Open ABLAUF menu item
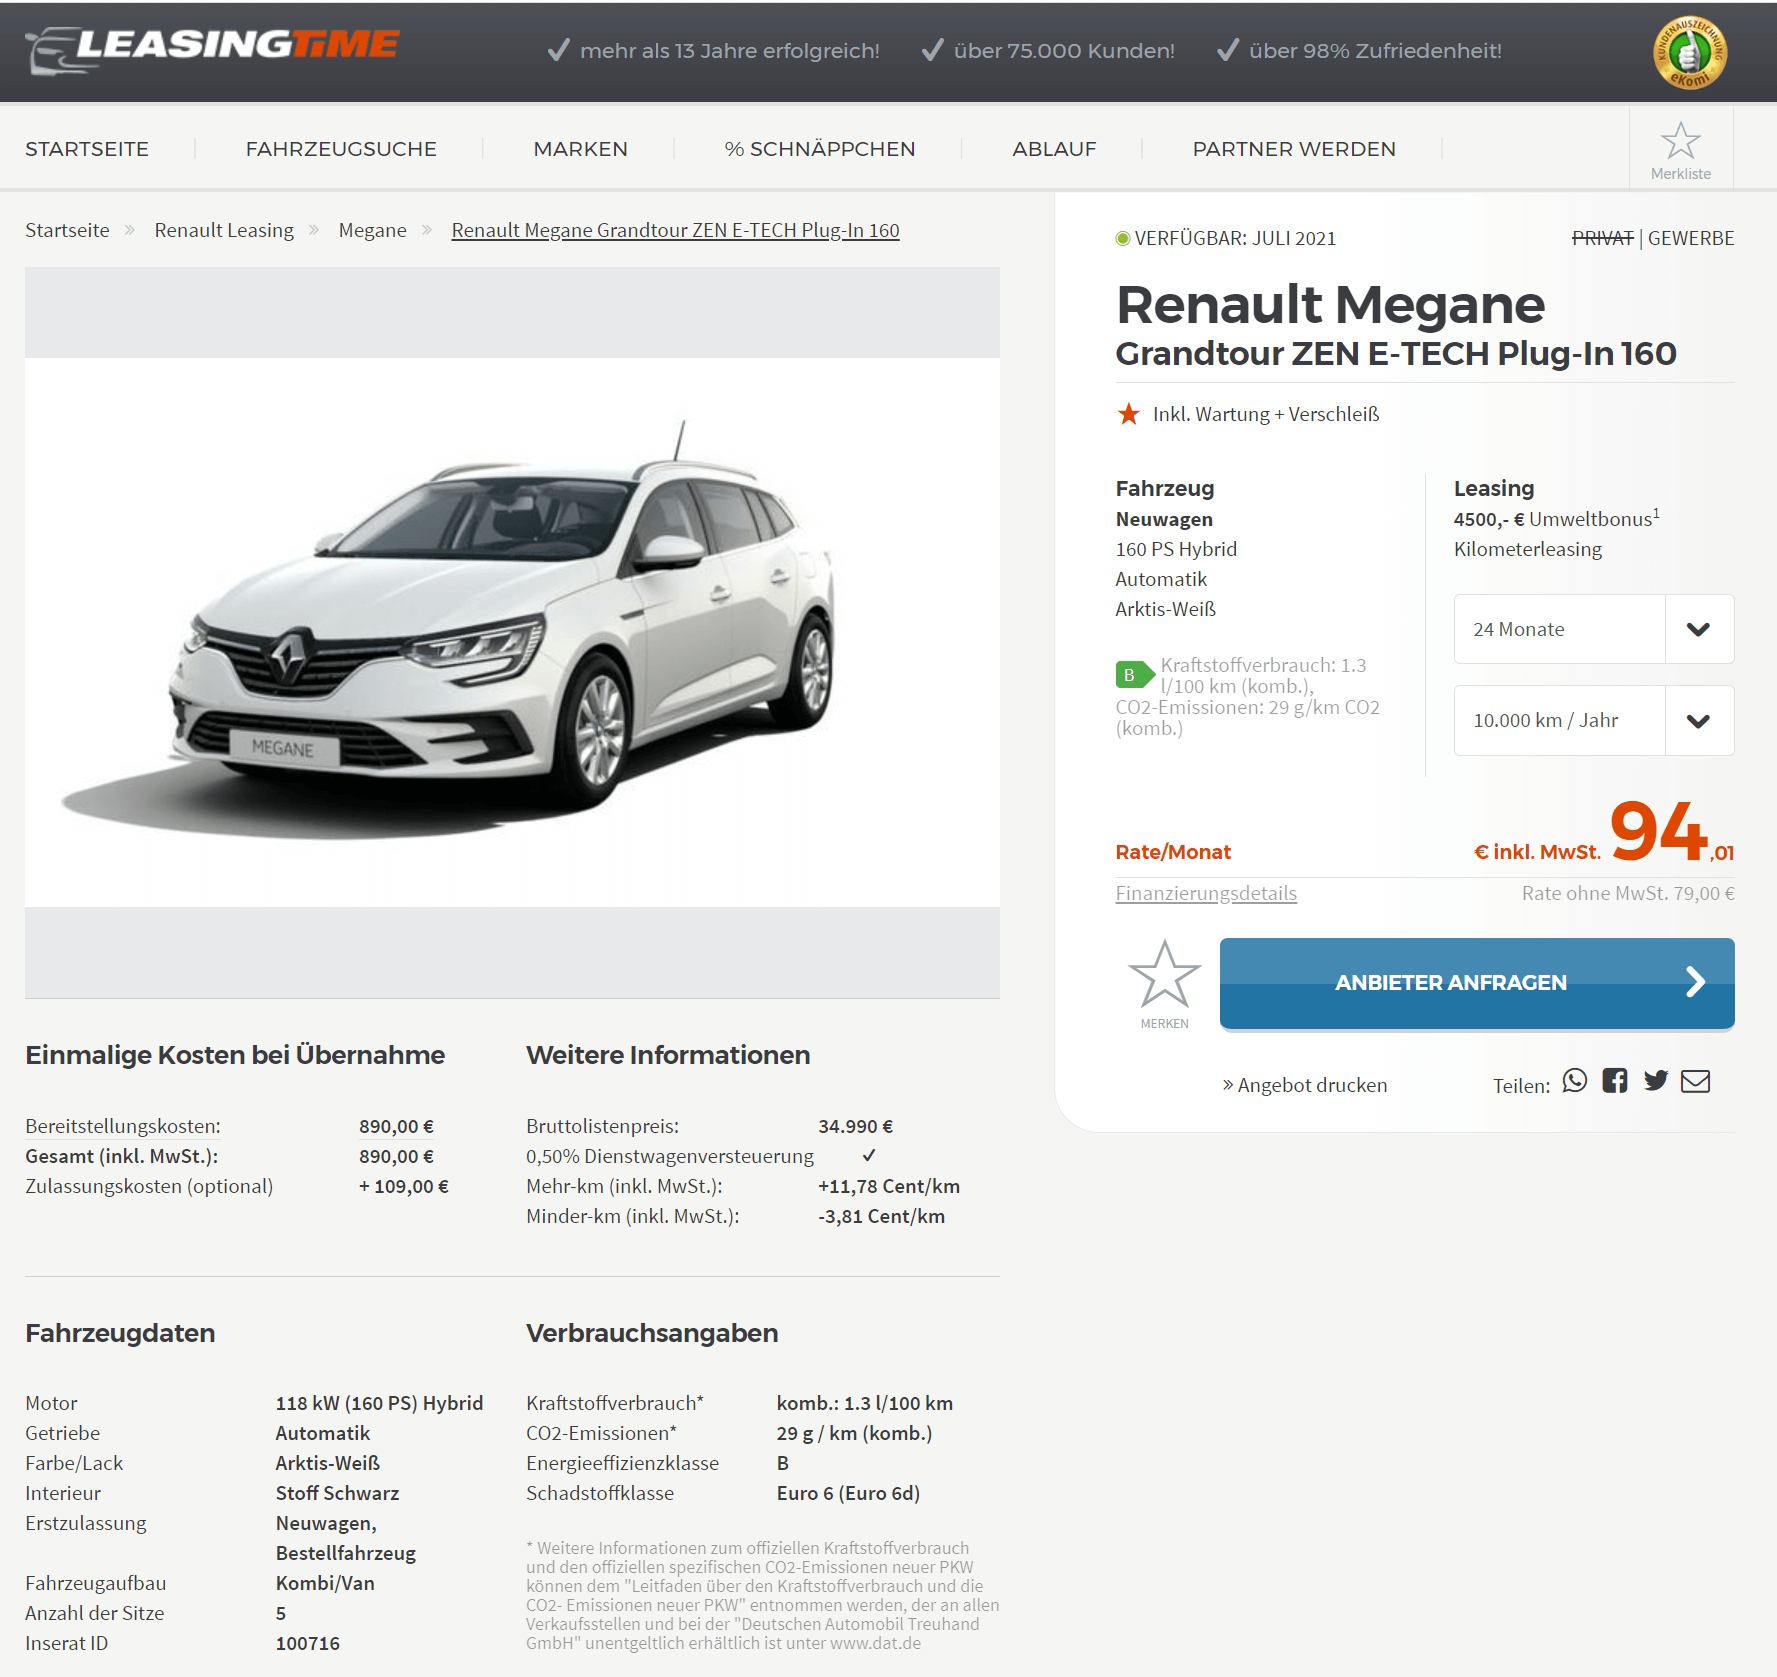Image resolution: width=1777 pixels, height=1677 pixels. pos(1055,149)
